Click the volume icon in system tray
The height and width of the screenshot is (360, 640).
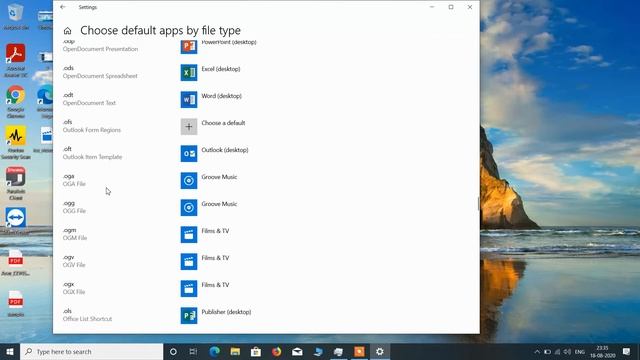click(x=567, y=351)
